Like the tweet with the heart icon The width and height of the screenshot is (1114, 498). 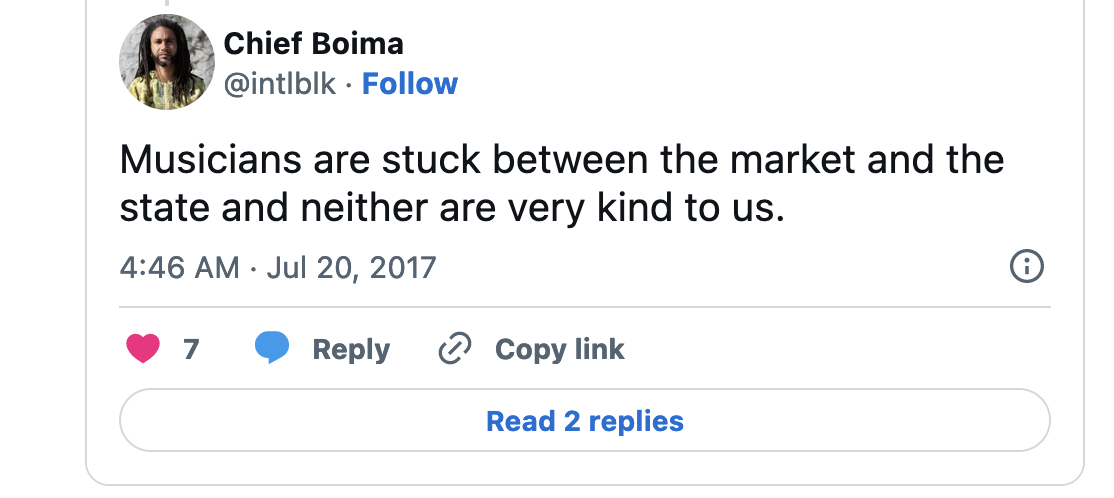pyautogui.click(x=143, y=349)
